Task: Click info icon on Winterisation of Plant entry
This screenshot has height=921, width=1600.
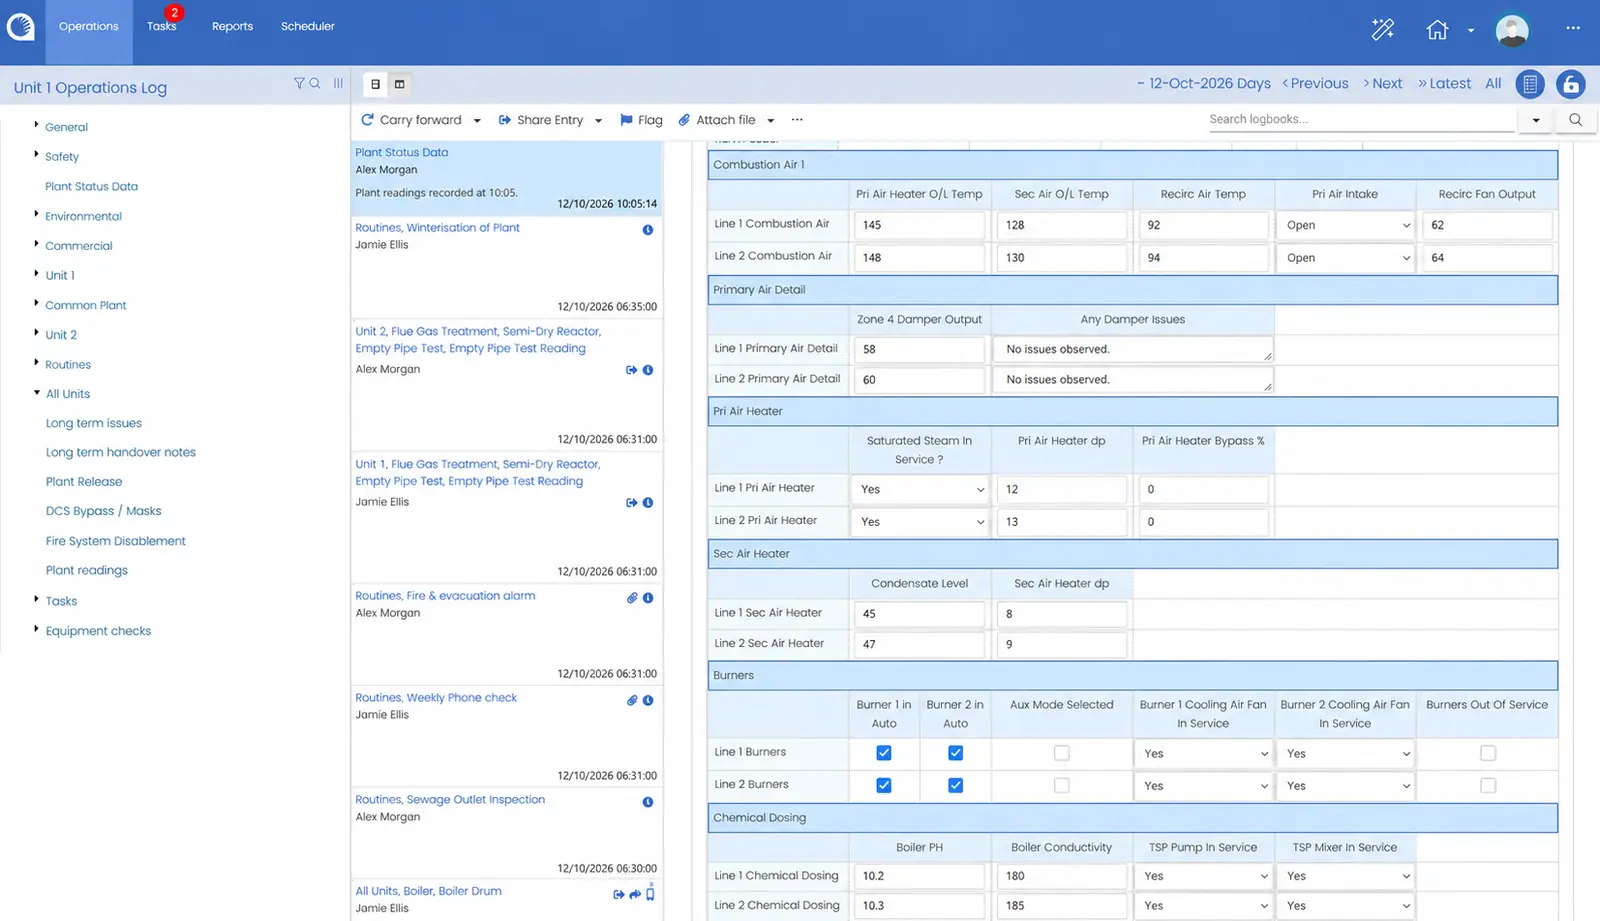Action: 648,230
